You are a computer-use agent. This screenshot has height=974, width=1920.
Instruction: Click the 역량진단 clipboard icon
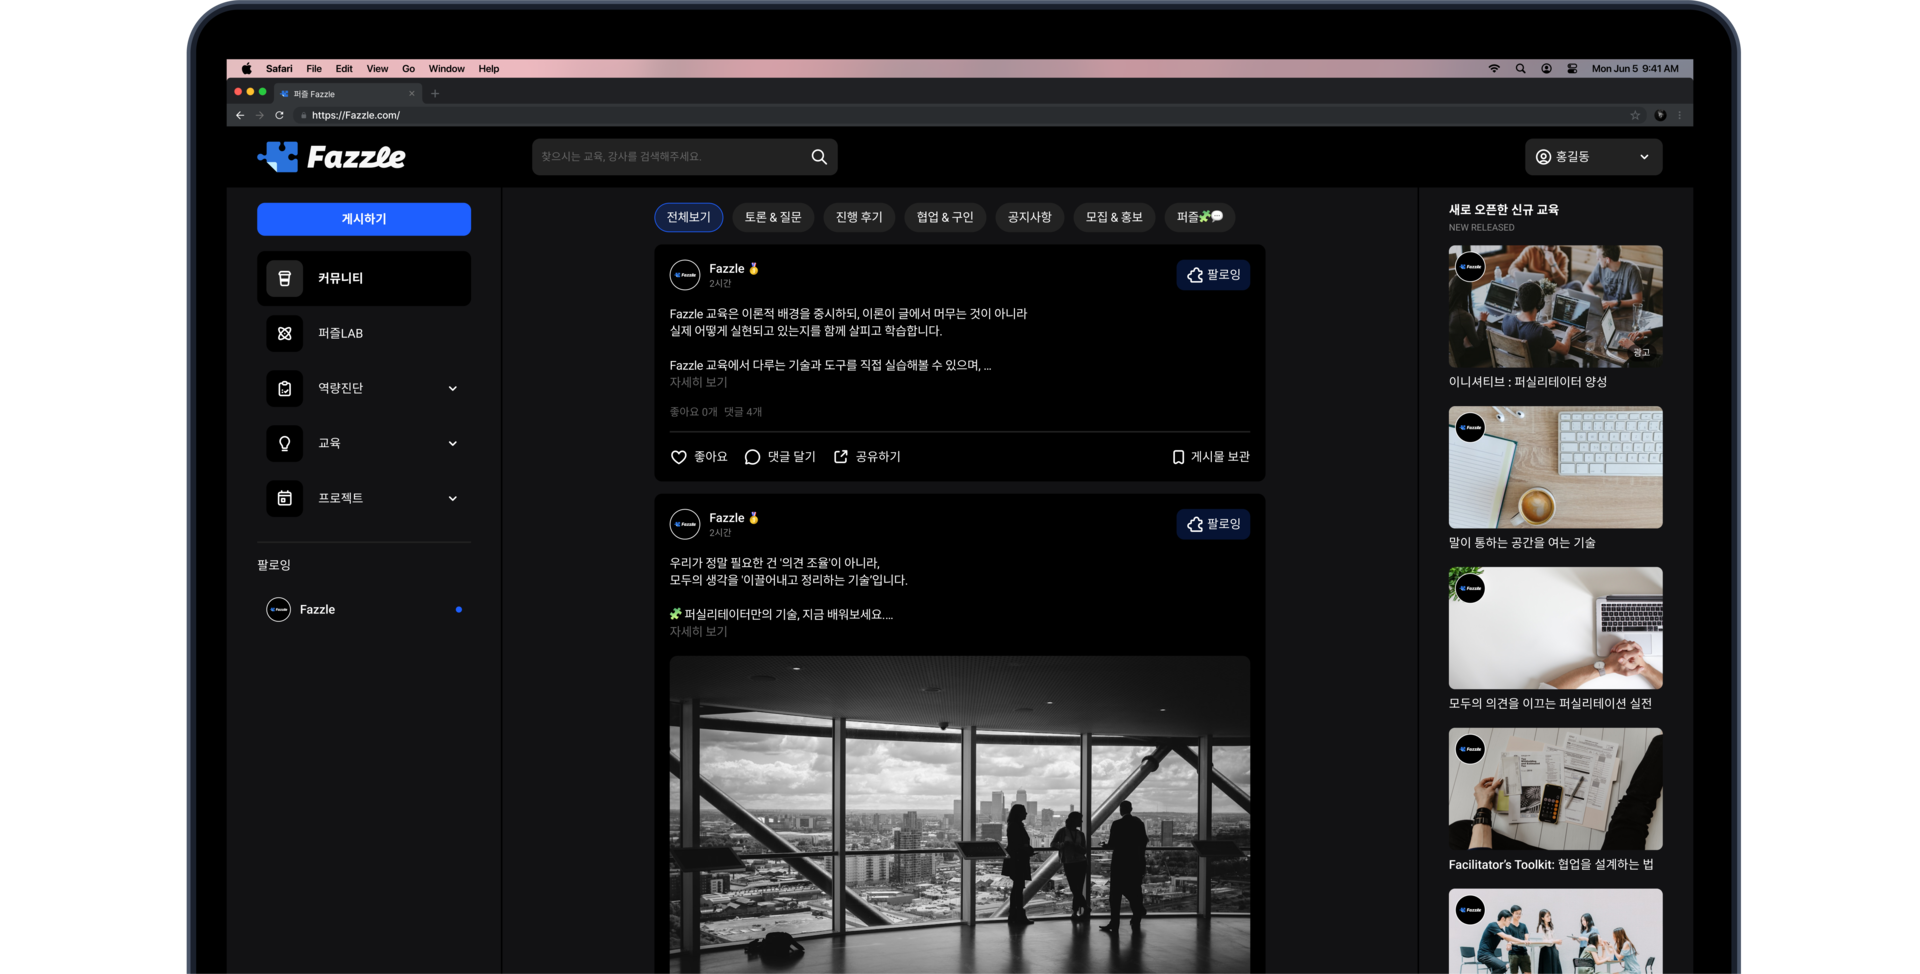coord(285,388)
